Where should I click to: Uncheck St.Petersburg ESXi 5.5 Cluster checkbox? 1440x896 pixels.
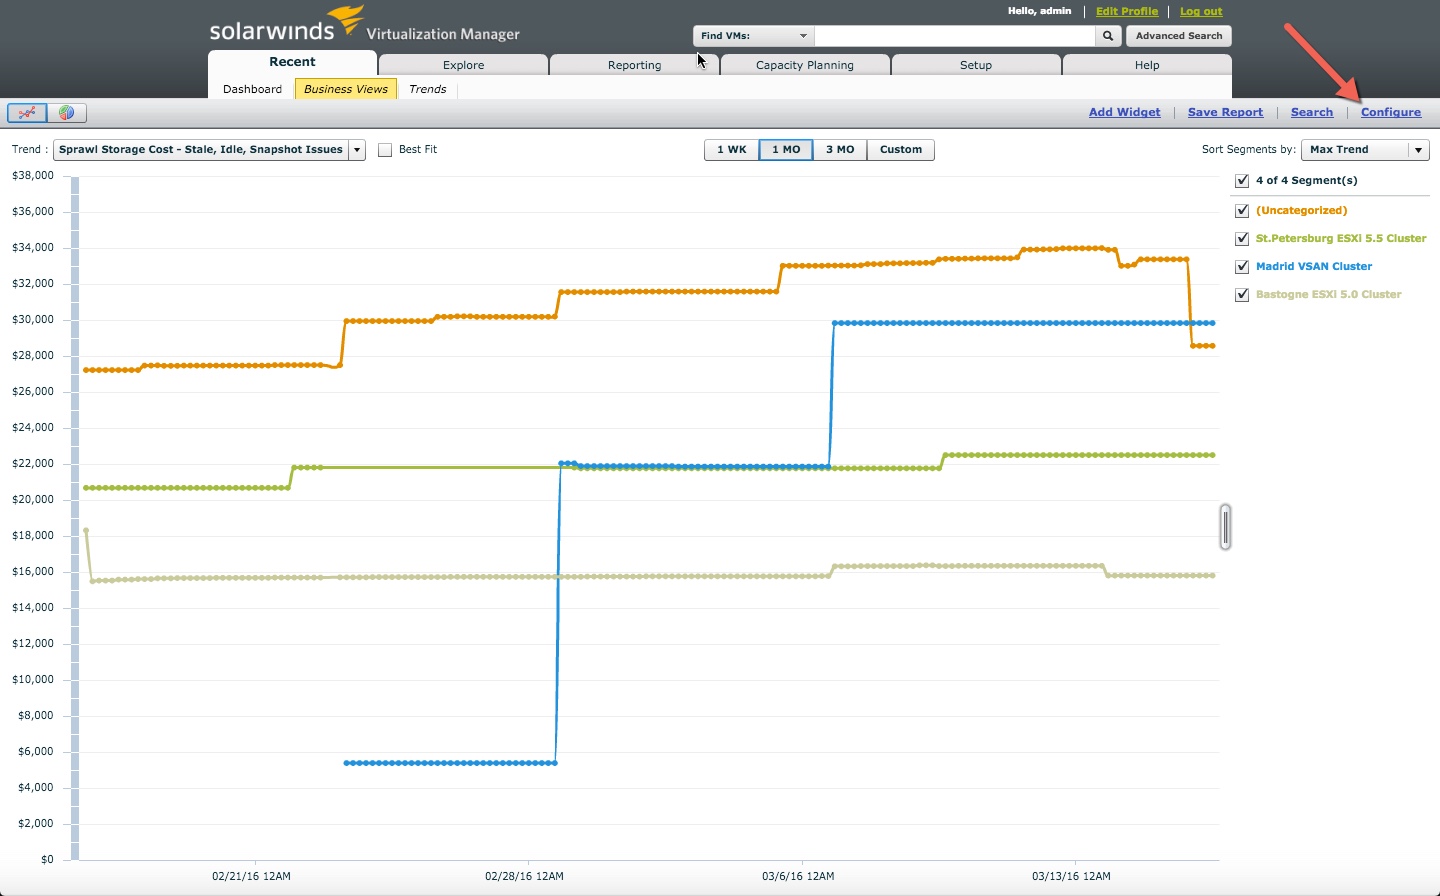(x=1242, y=239)
